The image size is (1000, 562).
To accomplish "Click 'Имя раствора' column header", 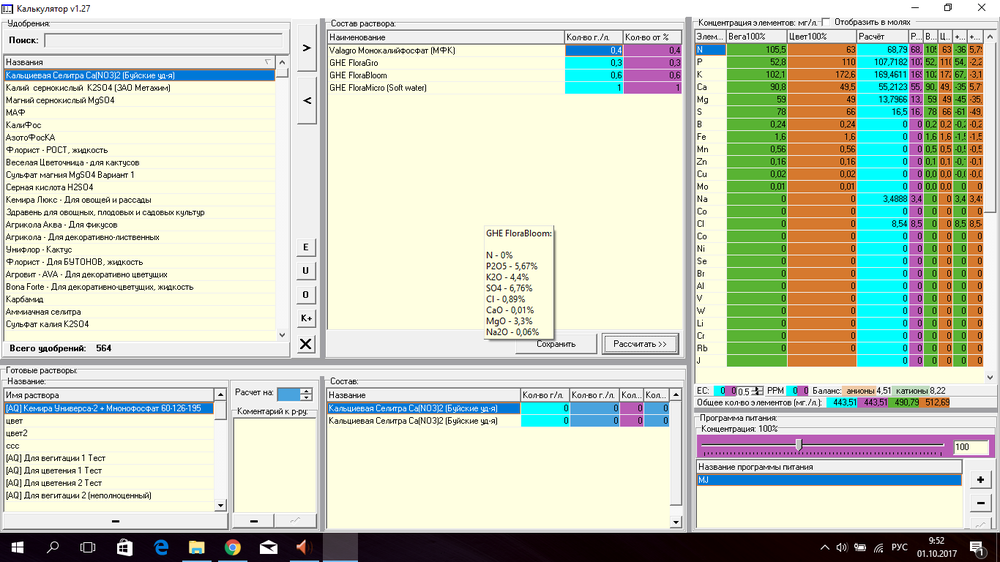I will tap(109, 395).
